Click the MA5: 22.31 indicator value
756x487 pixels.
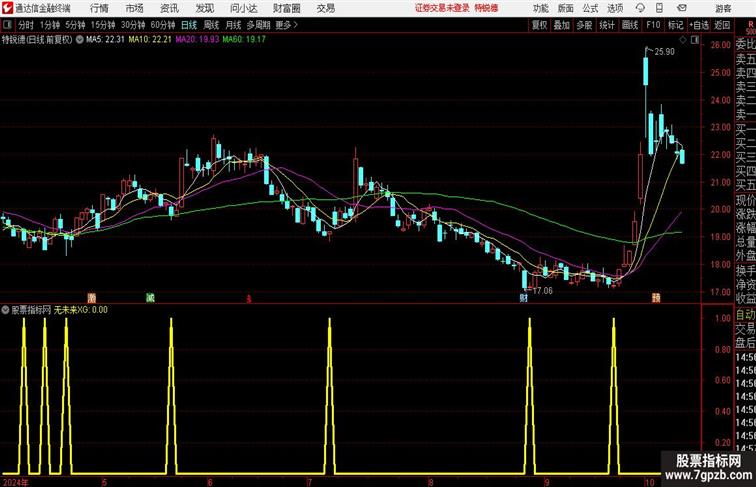pyautogui.click(x=105, y=40)
